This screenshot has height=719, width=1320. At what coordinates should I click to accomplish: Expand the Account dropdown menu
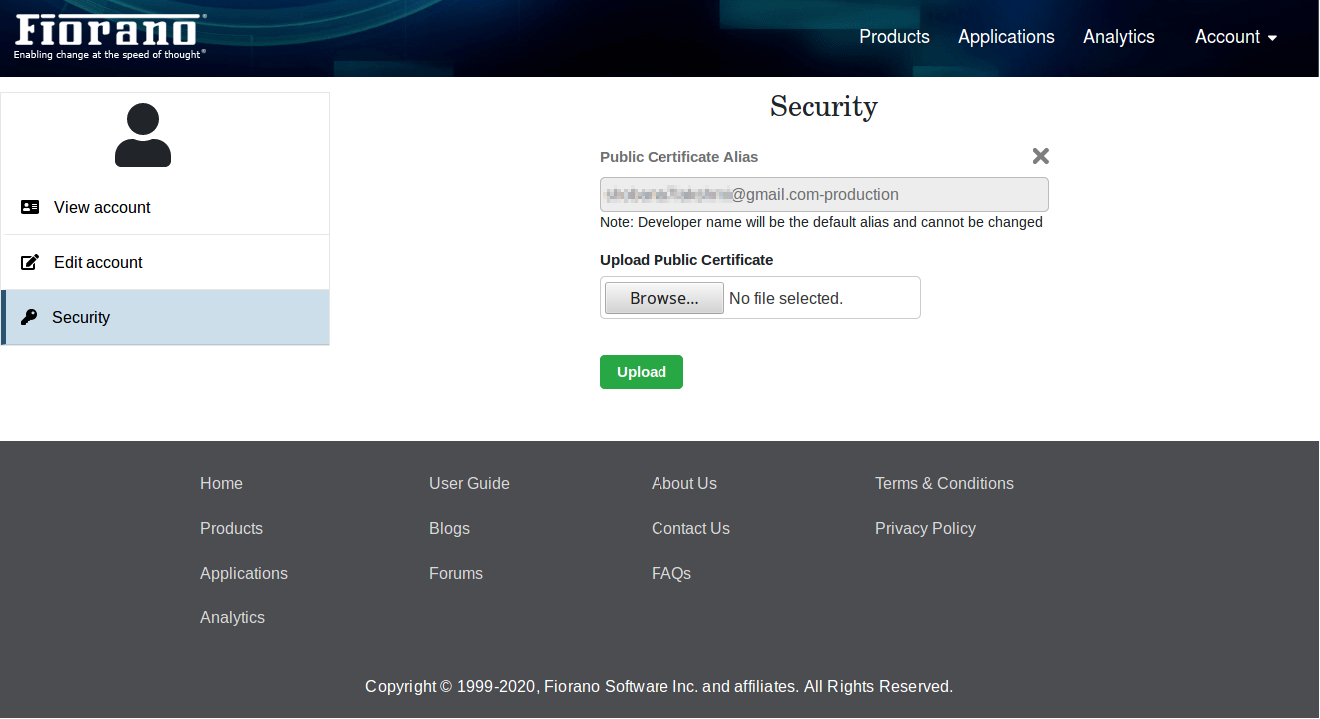pyautogui.click(x=1236, y=37)
